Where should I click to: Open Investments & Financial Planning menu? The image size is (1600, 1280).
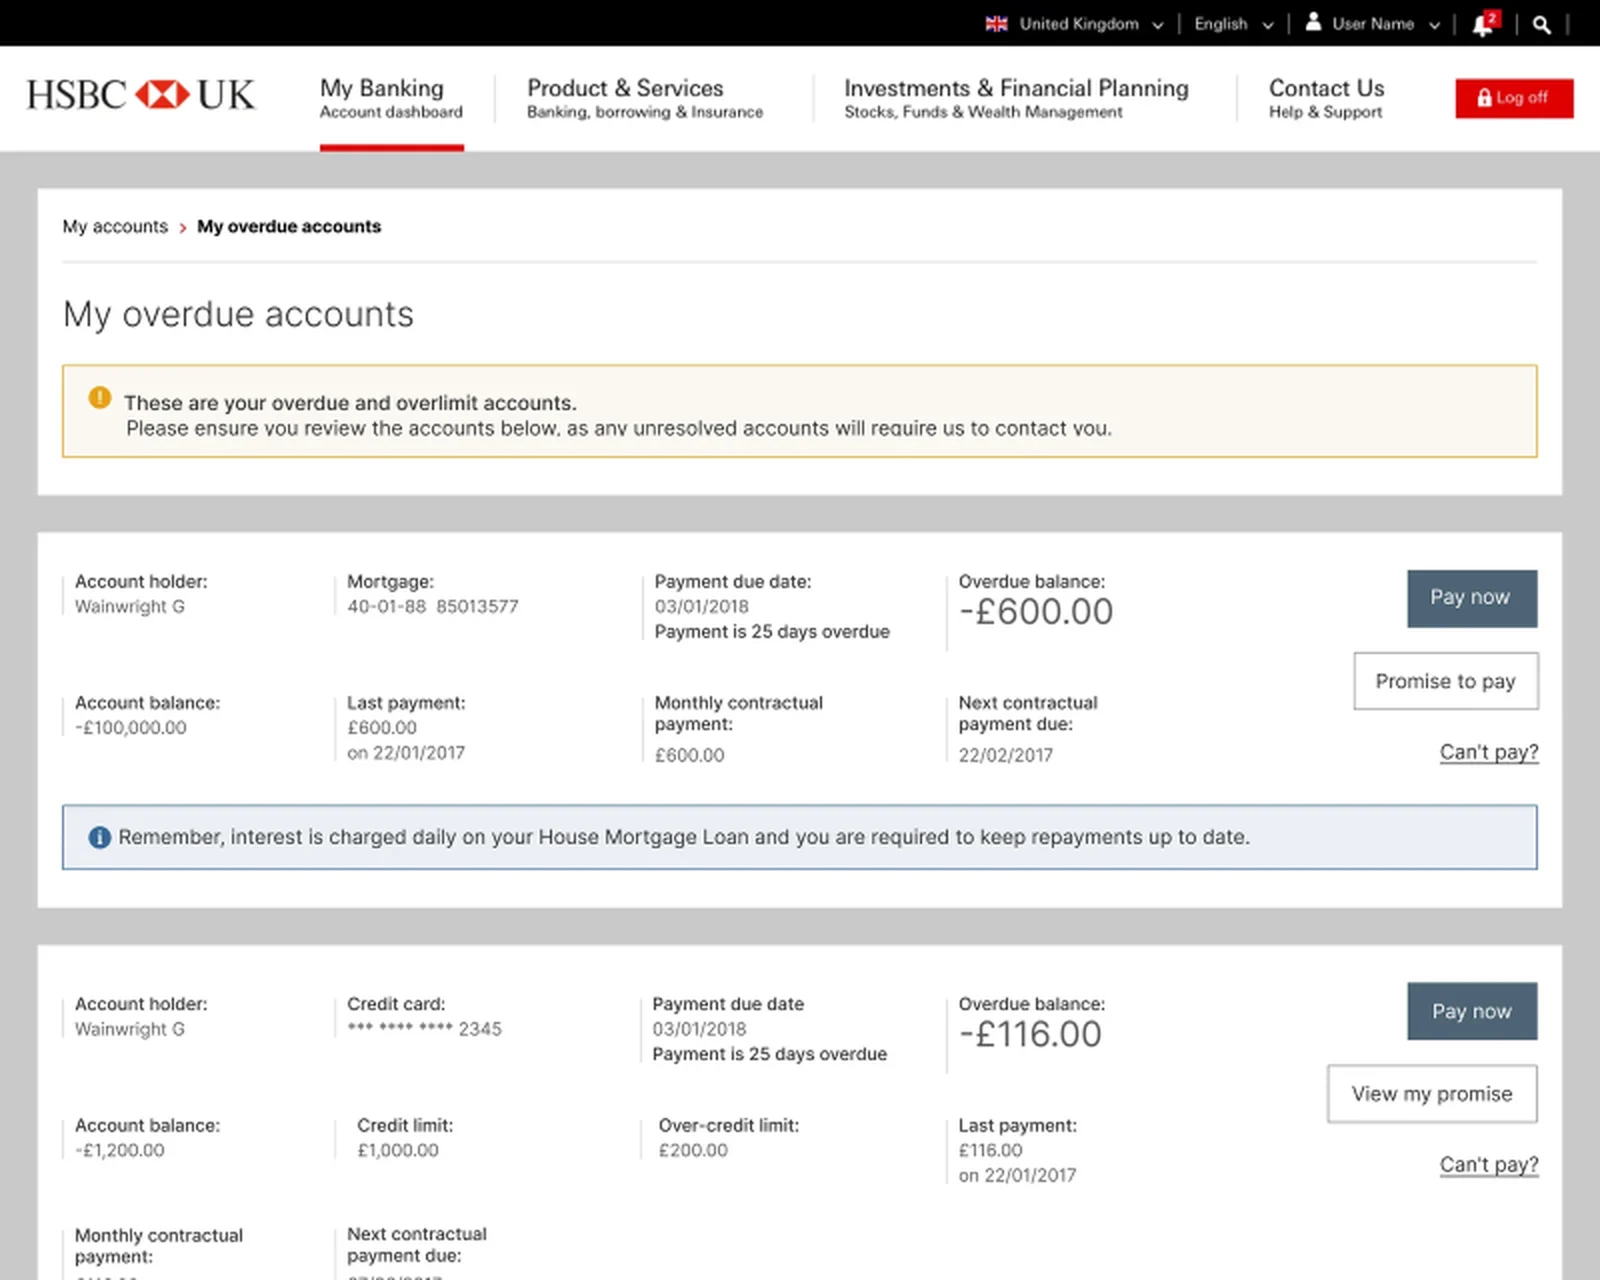[1016, 99]
